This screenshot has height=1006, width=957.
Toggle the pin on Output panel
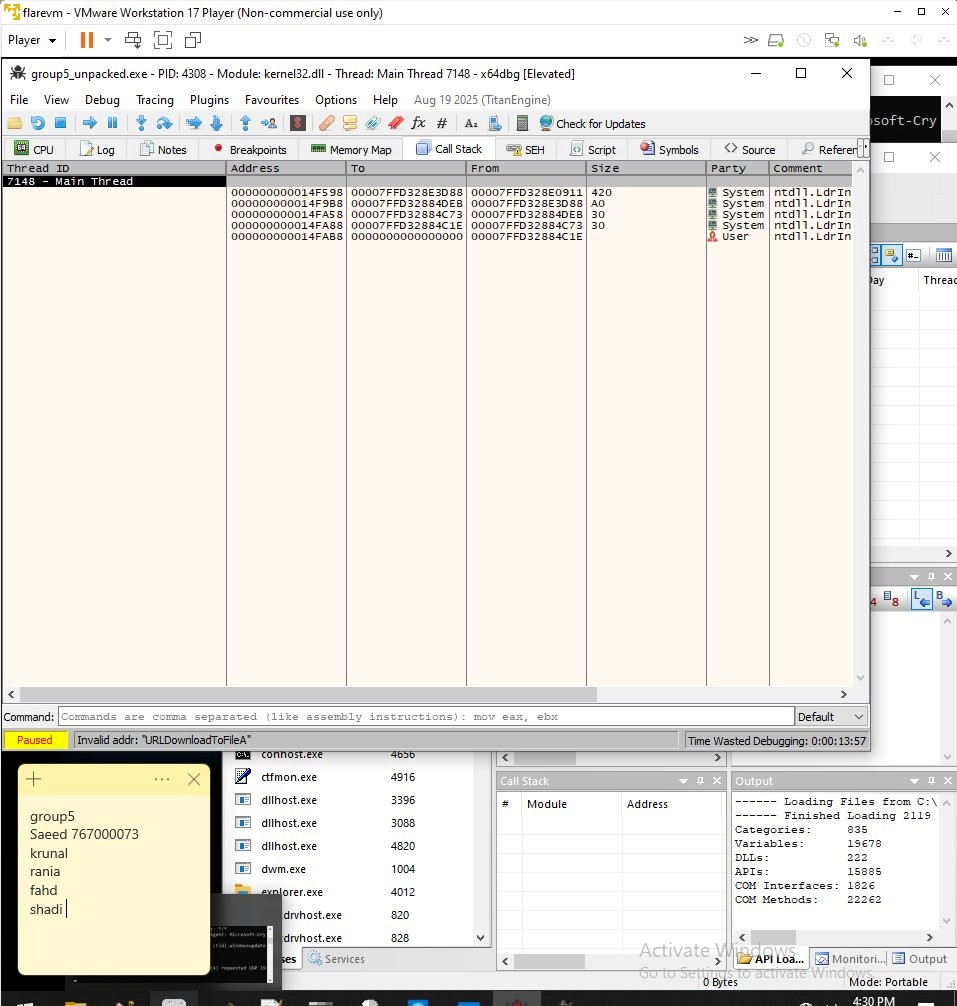[928, 781]
